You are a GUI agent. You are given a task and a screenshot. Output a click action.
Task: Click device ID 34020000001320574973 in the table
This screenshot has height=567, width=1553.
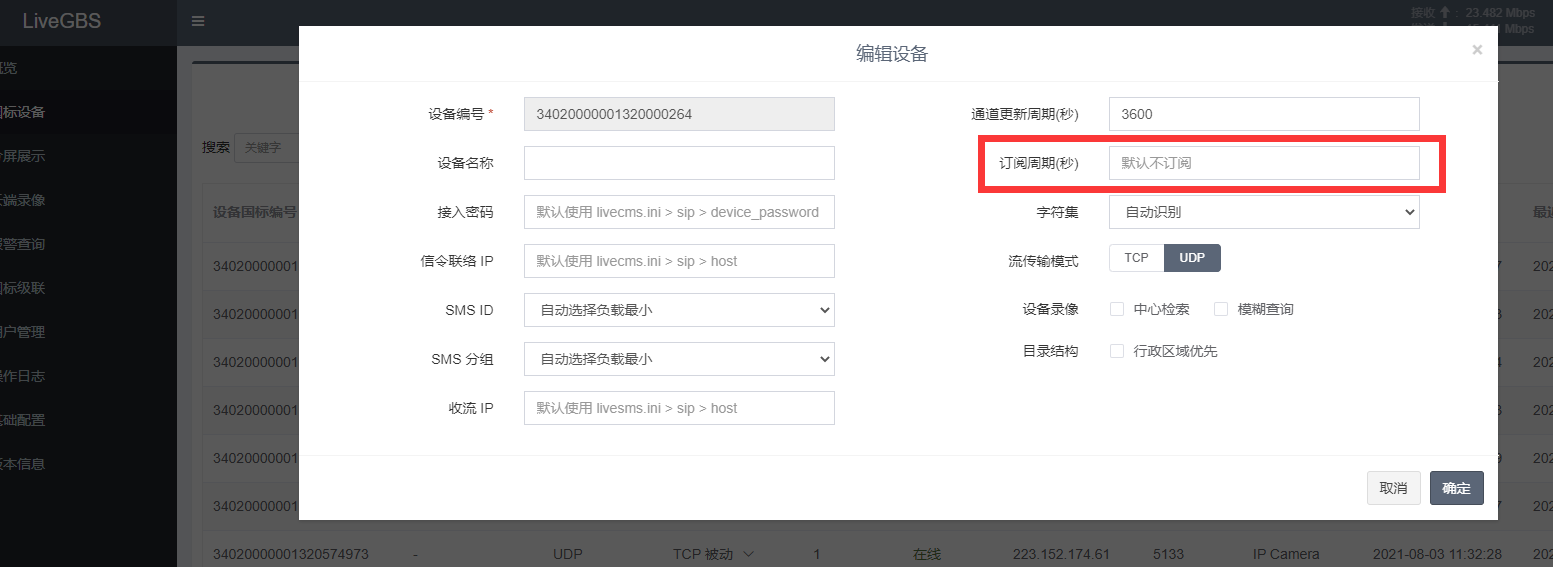pyautogui.click(x=291, y=554)
